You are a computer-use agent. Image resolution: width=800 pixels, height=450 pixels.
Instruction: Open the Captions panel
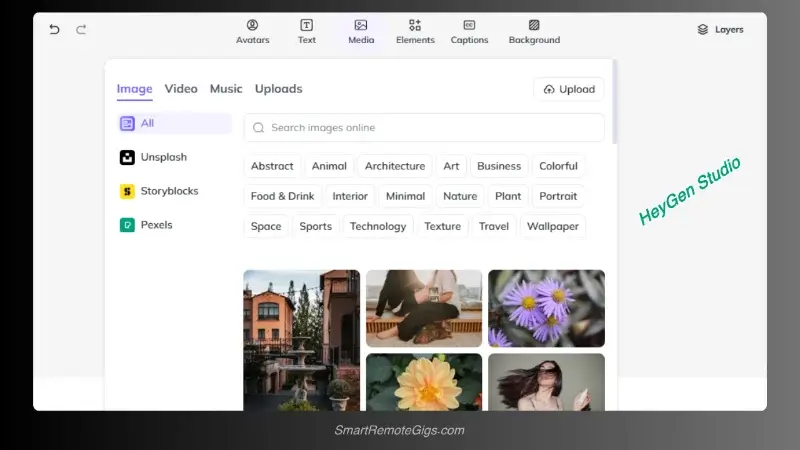pos(469,32)
